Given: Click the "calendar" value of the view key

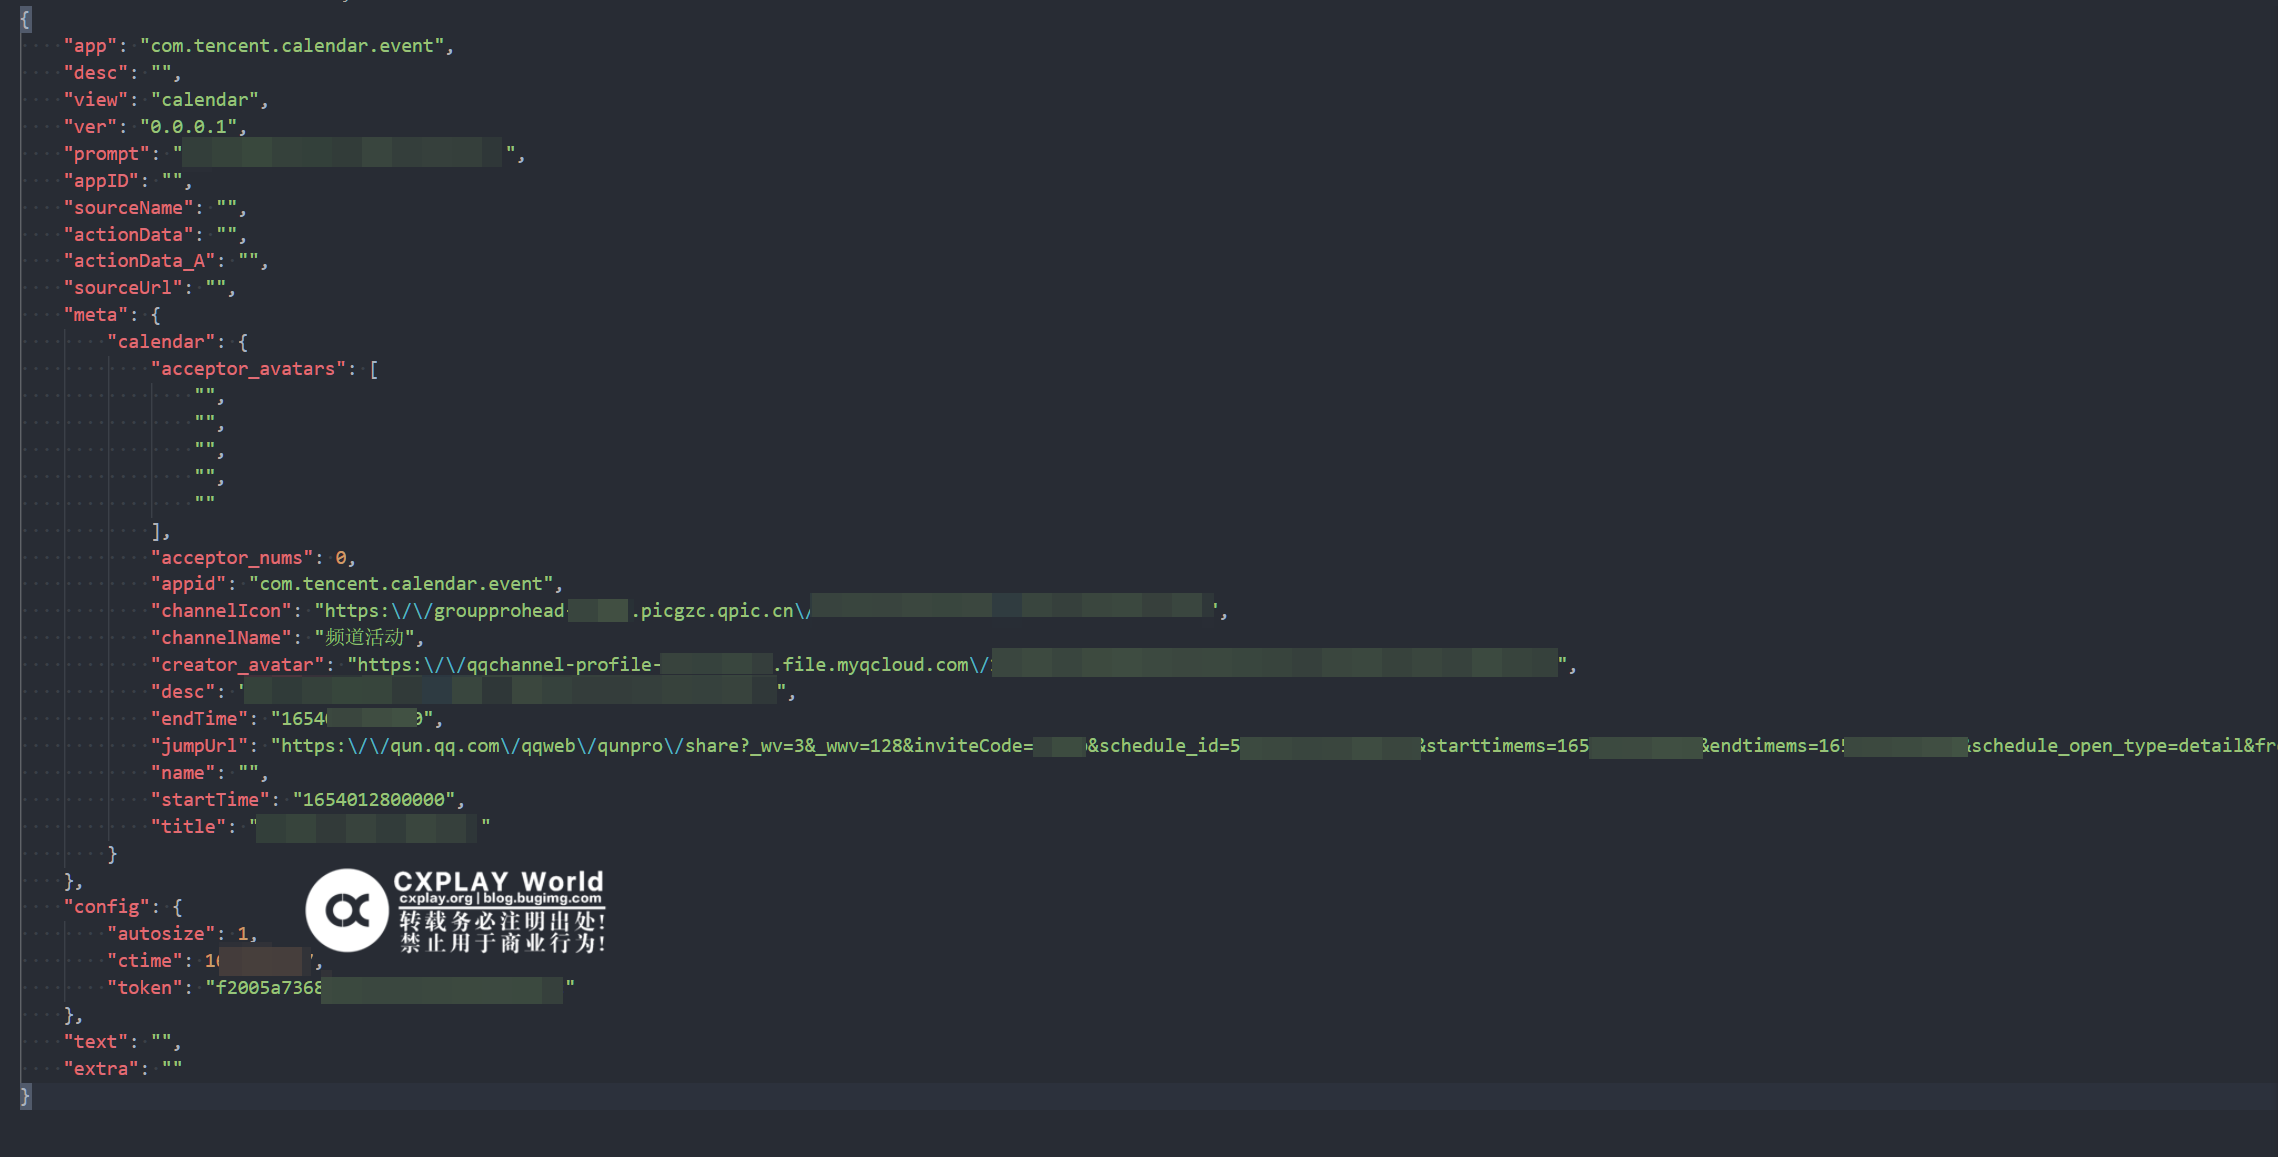Looking at the screenshot, I should [x=205, y=100].
